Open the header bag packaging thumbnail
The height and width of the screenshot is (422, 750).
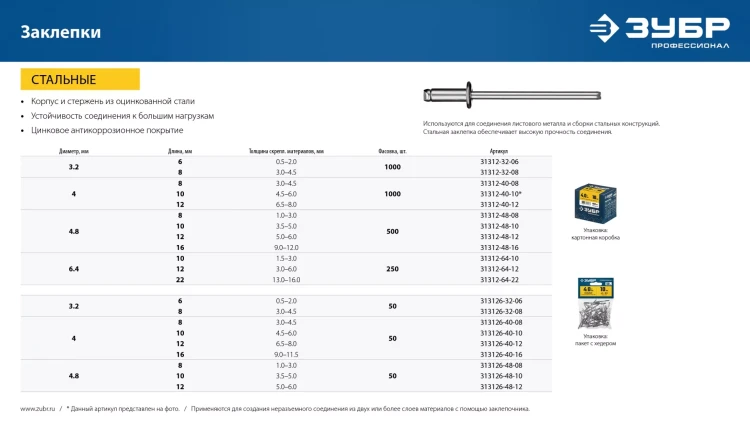click(x=596, y=303)
